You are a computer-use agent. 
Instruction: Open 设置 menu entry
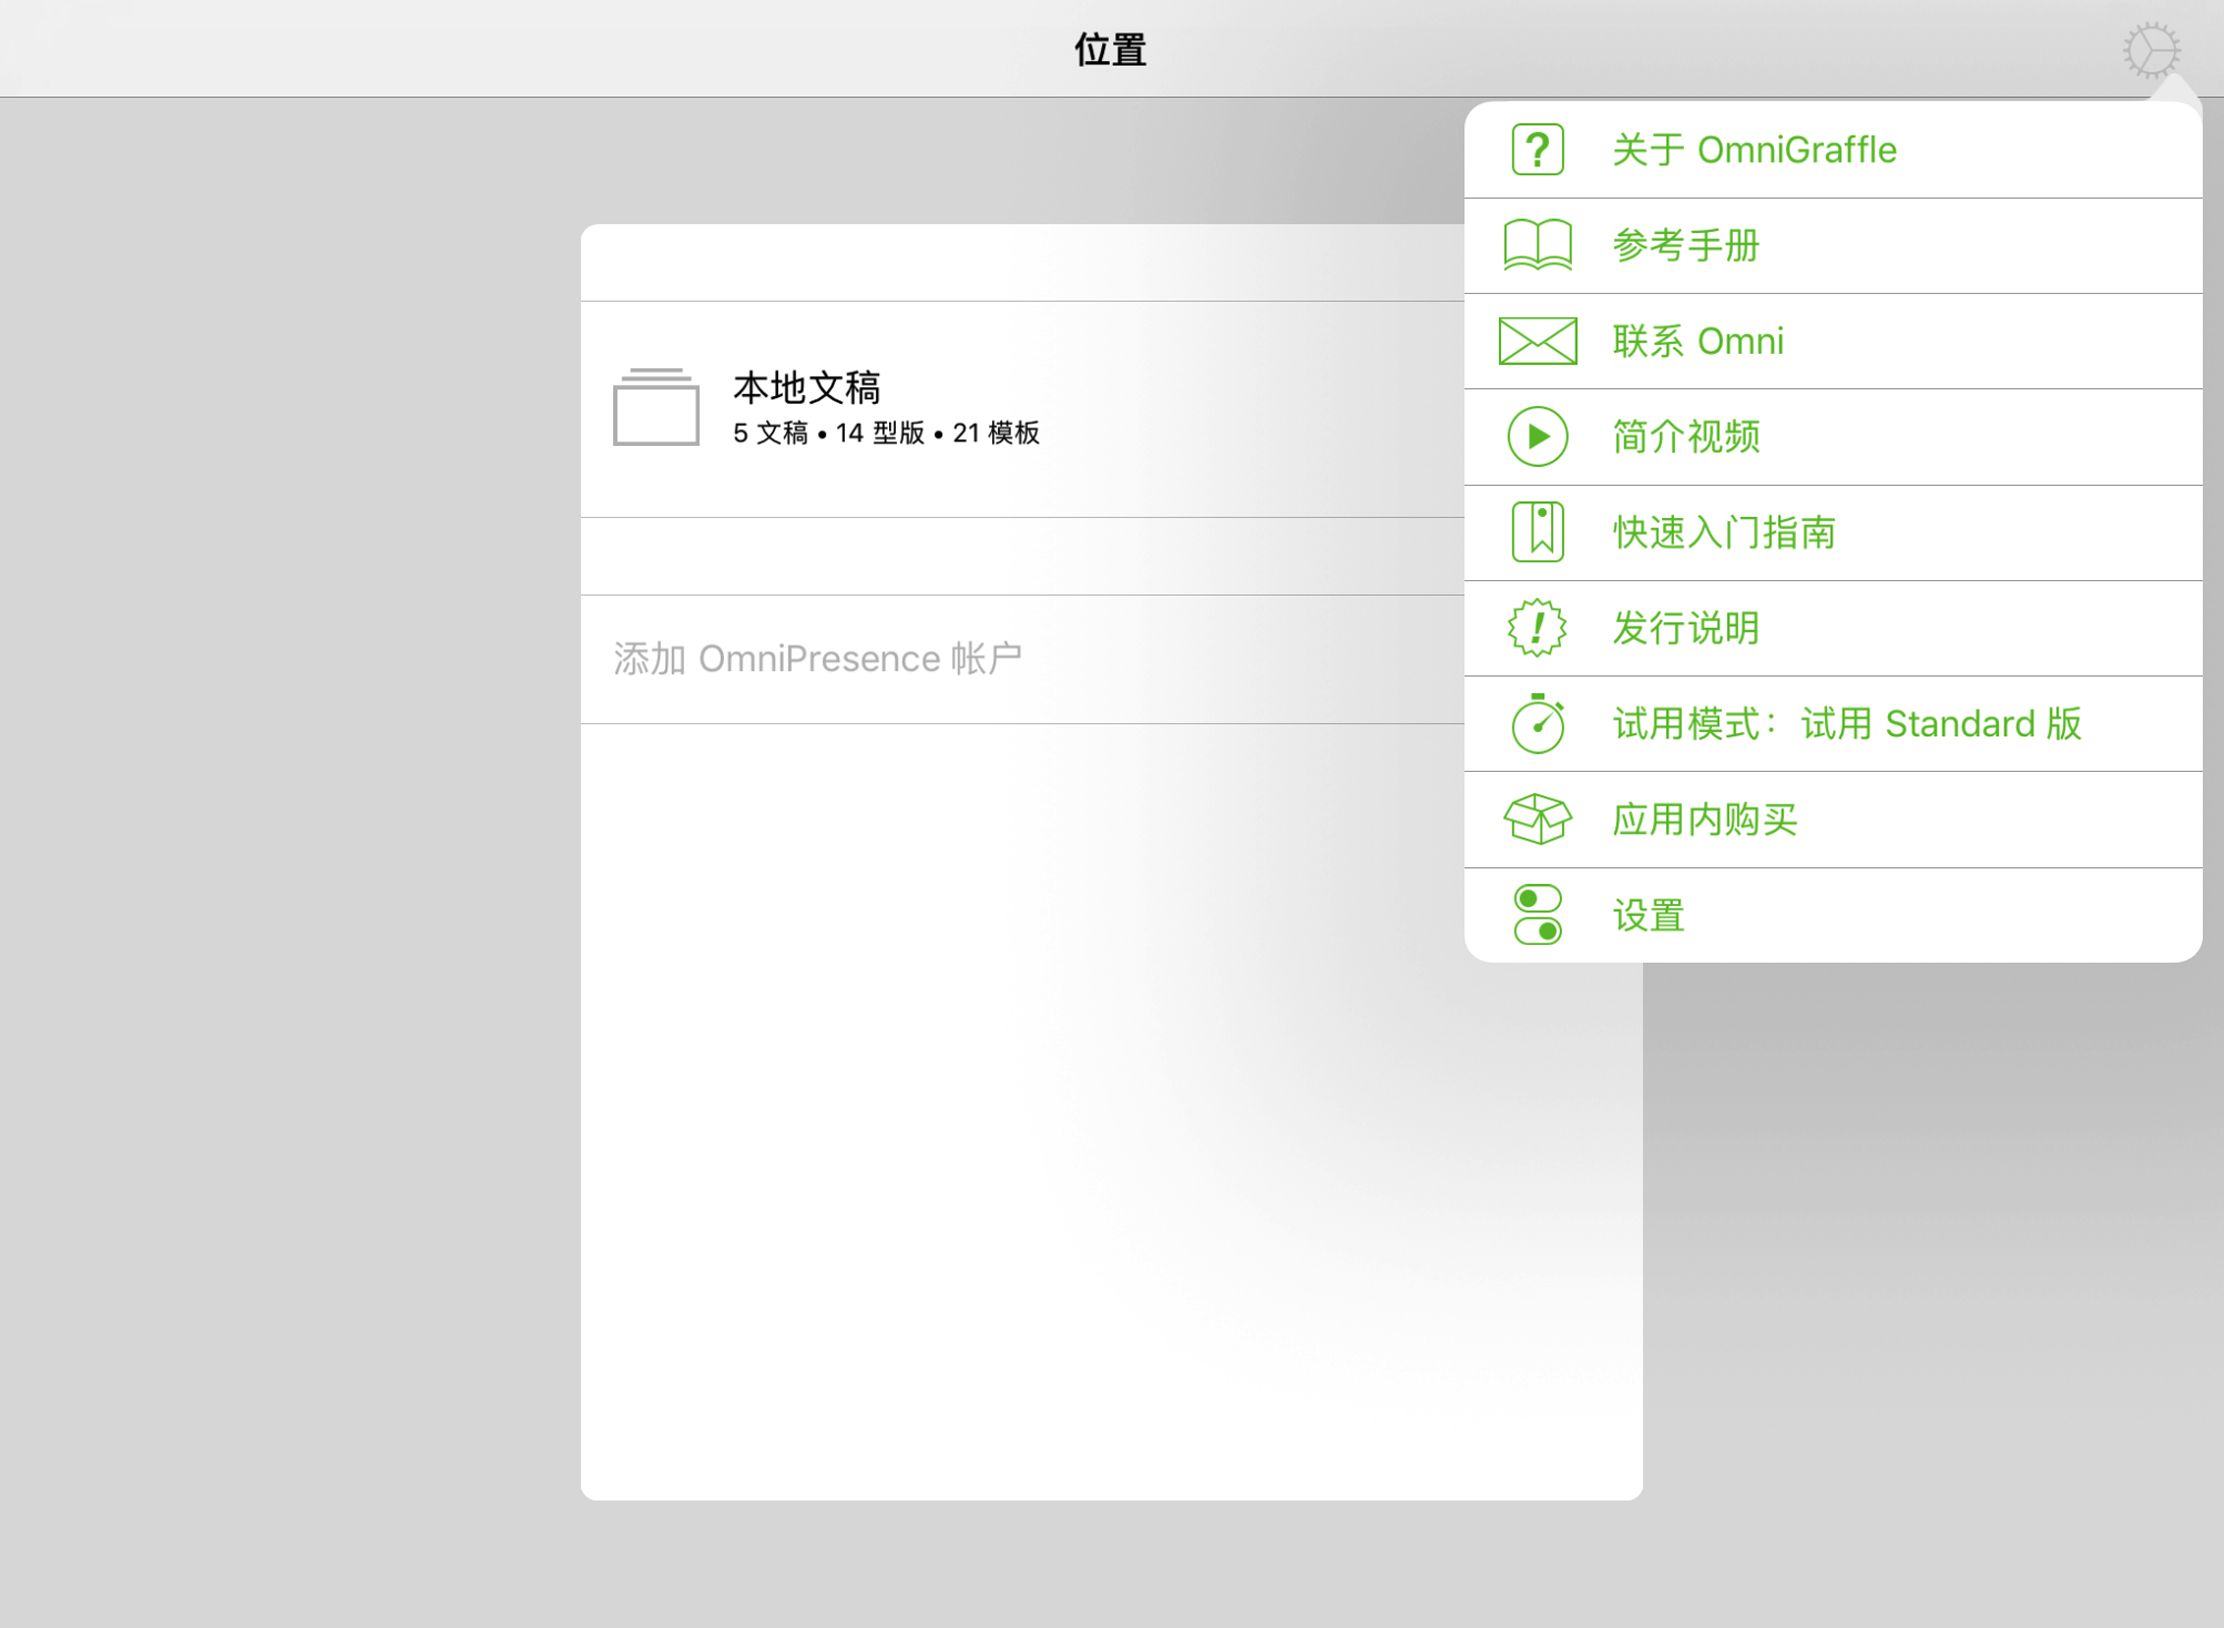coord(1833,915)
